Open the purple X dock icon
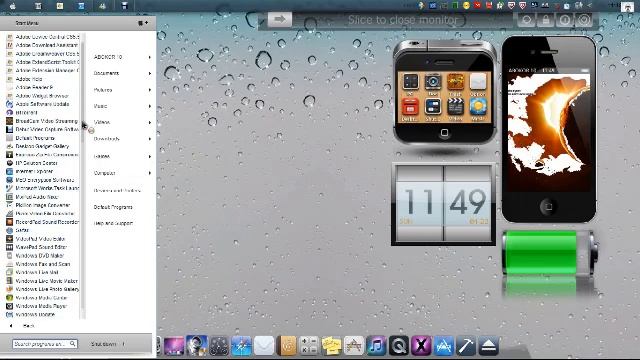640x360 pixels. [421, 346]
